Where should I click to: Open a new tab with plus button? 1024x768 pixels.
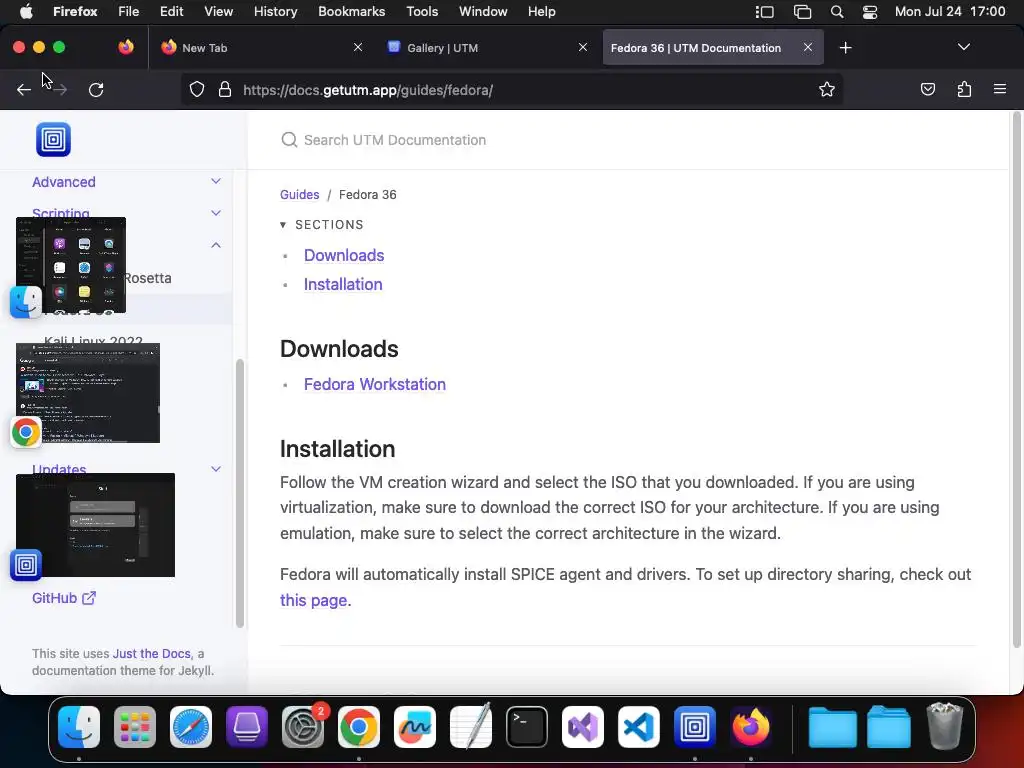point(845,48)
